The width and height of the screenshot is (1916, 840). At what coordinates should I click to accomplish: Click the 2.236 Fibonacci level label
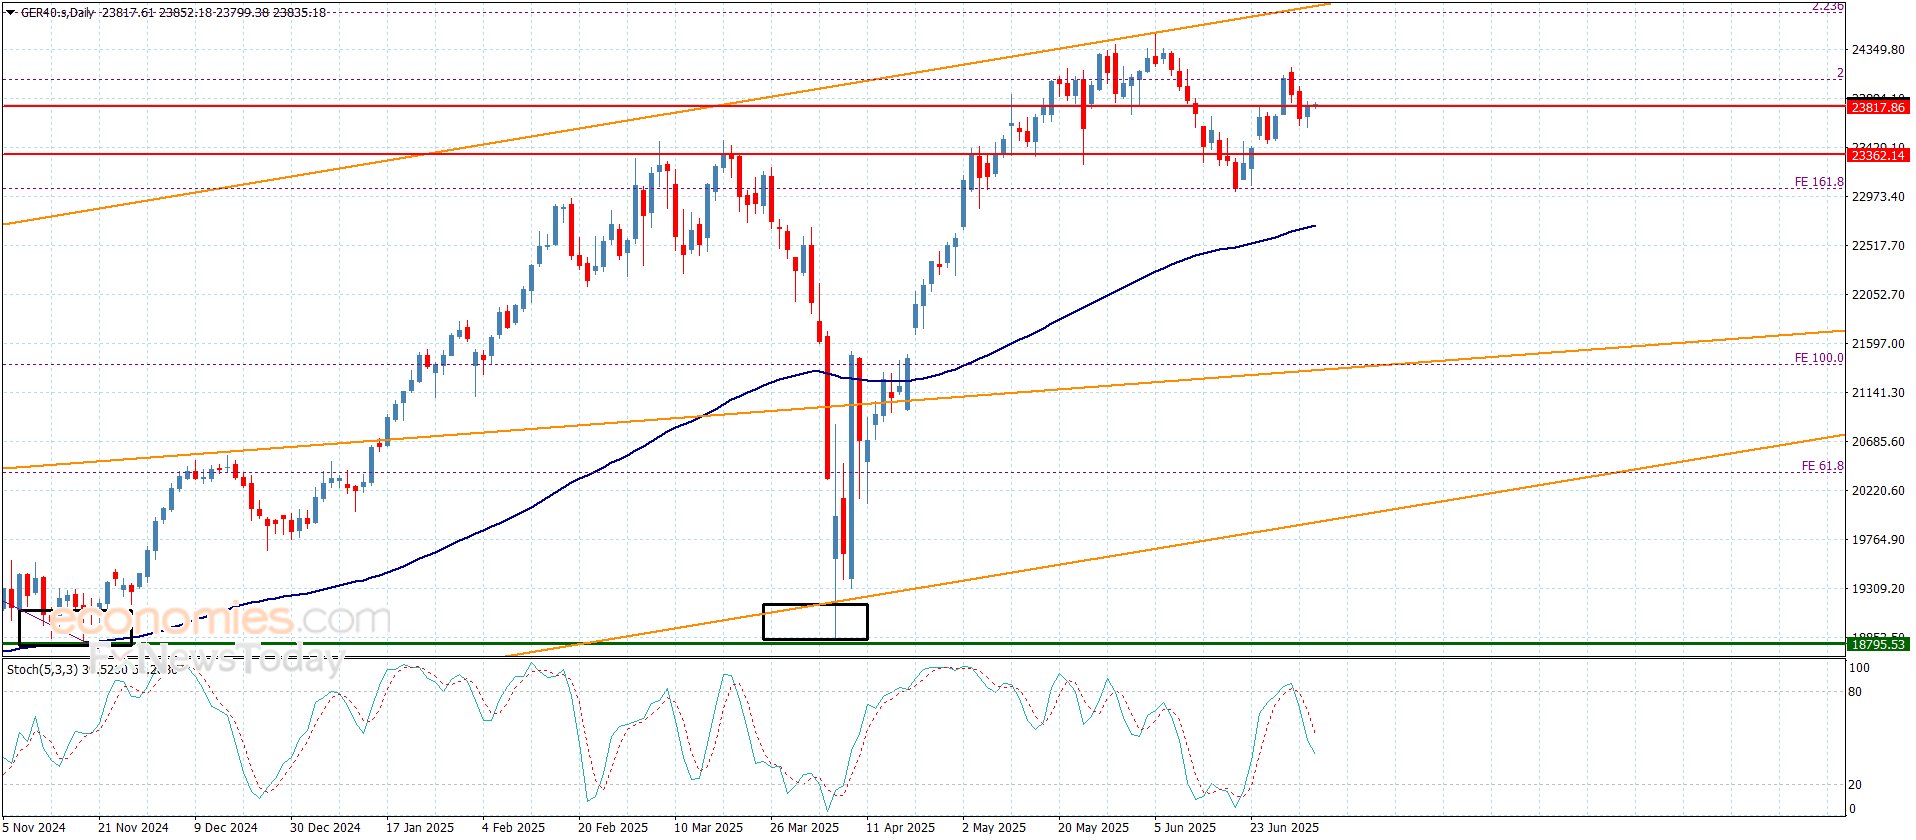(1828, 7)
